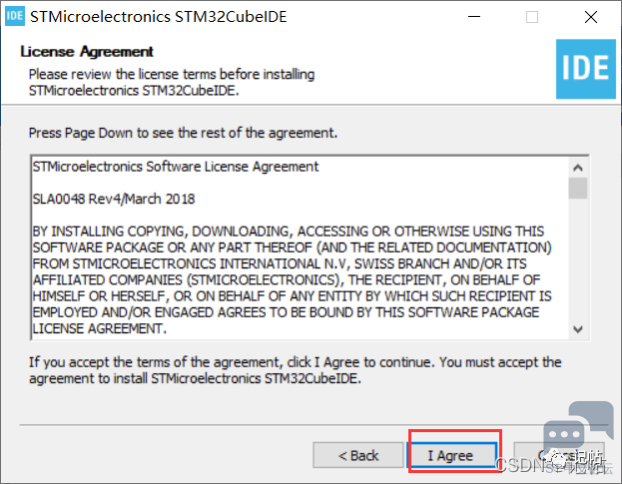The height and width of the screenshot is (484, 622).
Task: Click the license scrollbar down arrow
Action: pos(578,329)
